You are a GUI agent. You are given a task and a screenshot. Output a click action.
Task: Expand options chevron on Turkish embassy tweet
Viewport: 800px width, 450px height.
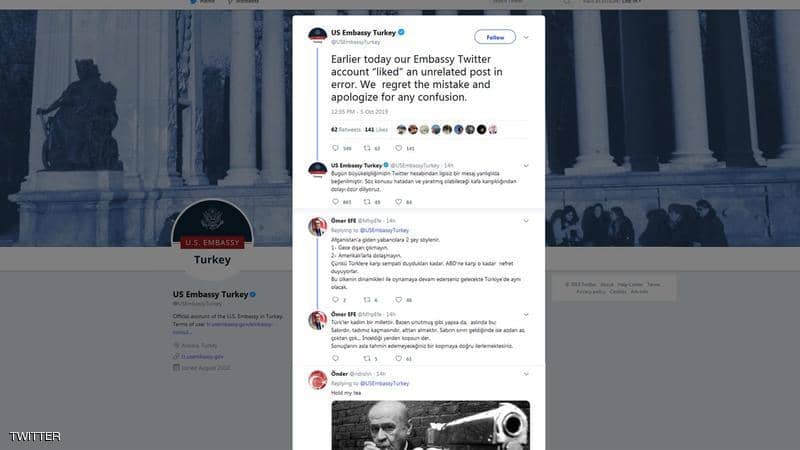pyautogui.click(x=526, y=165)
